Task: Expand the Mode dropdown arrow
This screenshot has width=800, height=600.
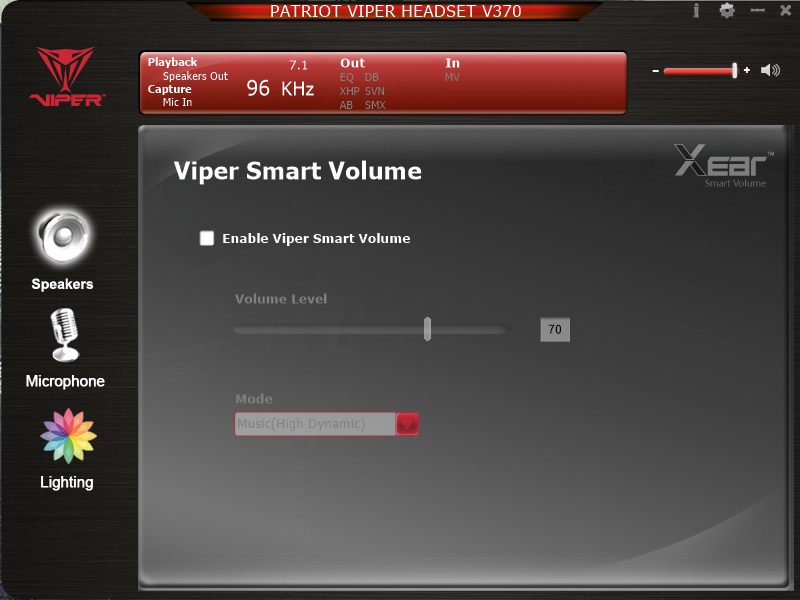Action: tap(407, 424)
